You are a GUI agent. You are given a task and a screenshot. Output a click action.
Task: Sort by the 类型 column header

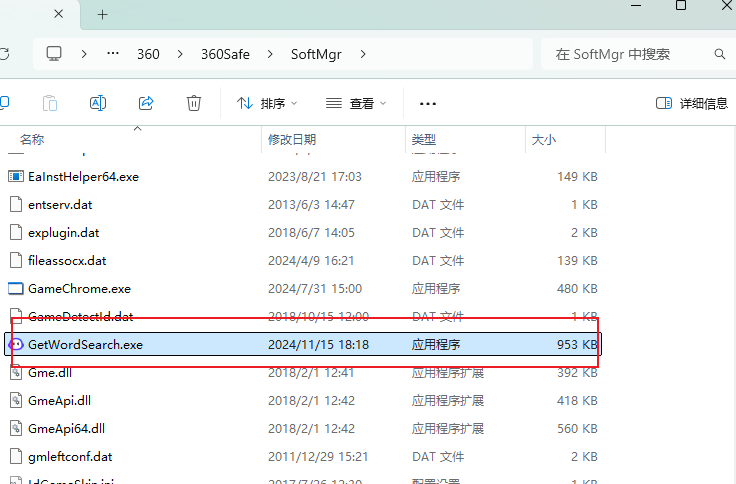[423, 139]
